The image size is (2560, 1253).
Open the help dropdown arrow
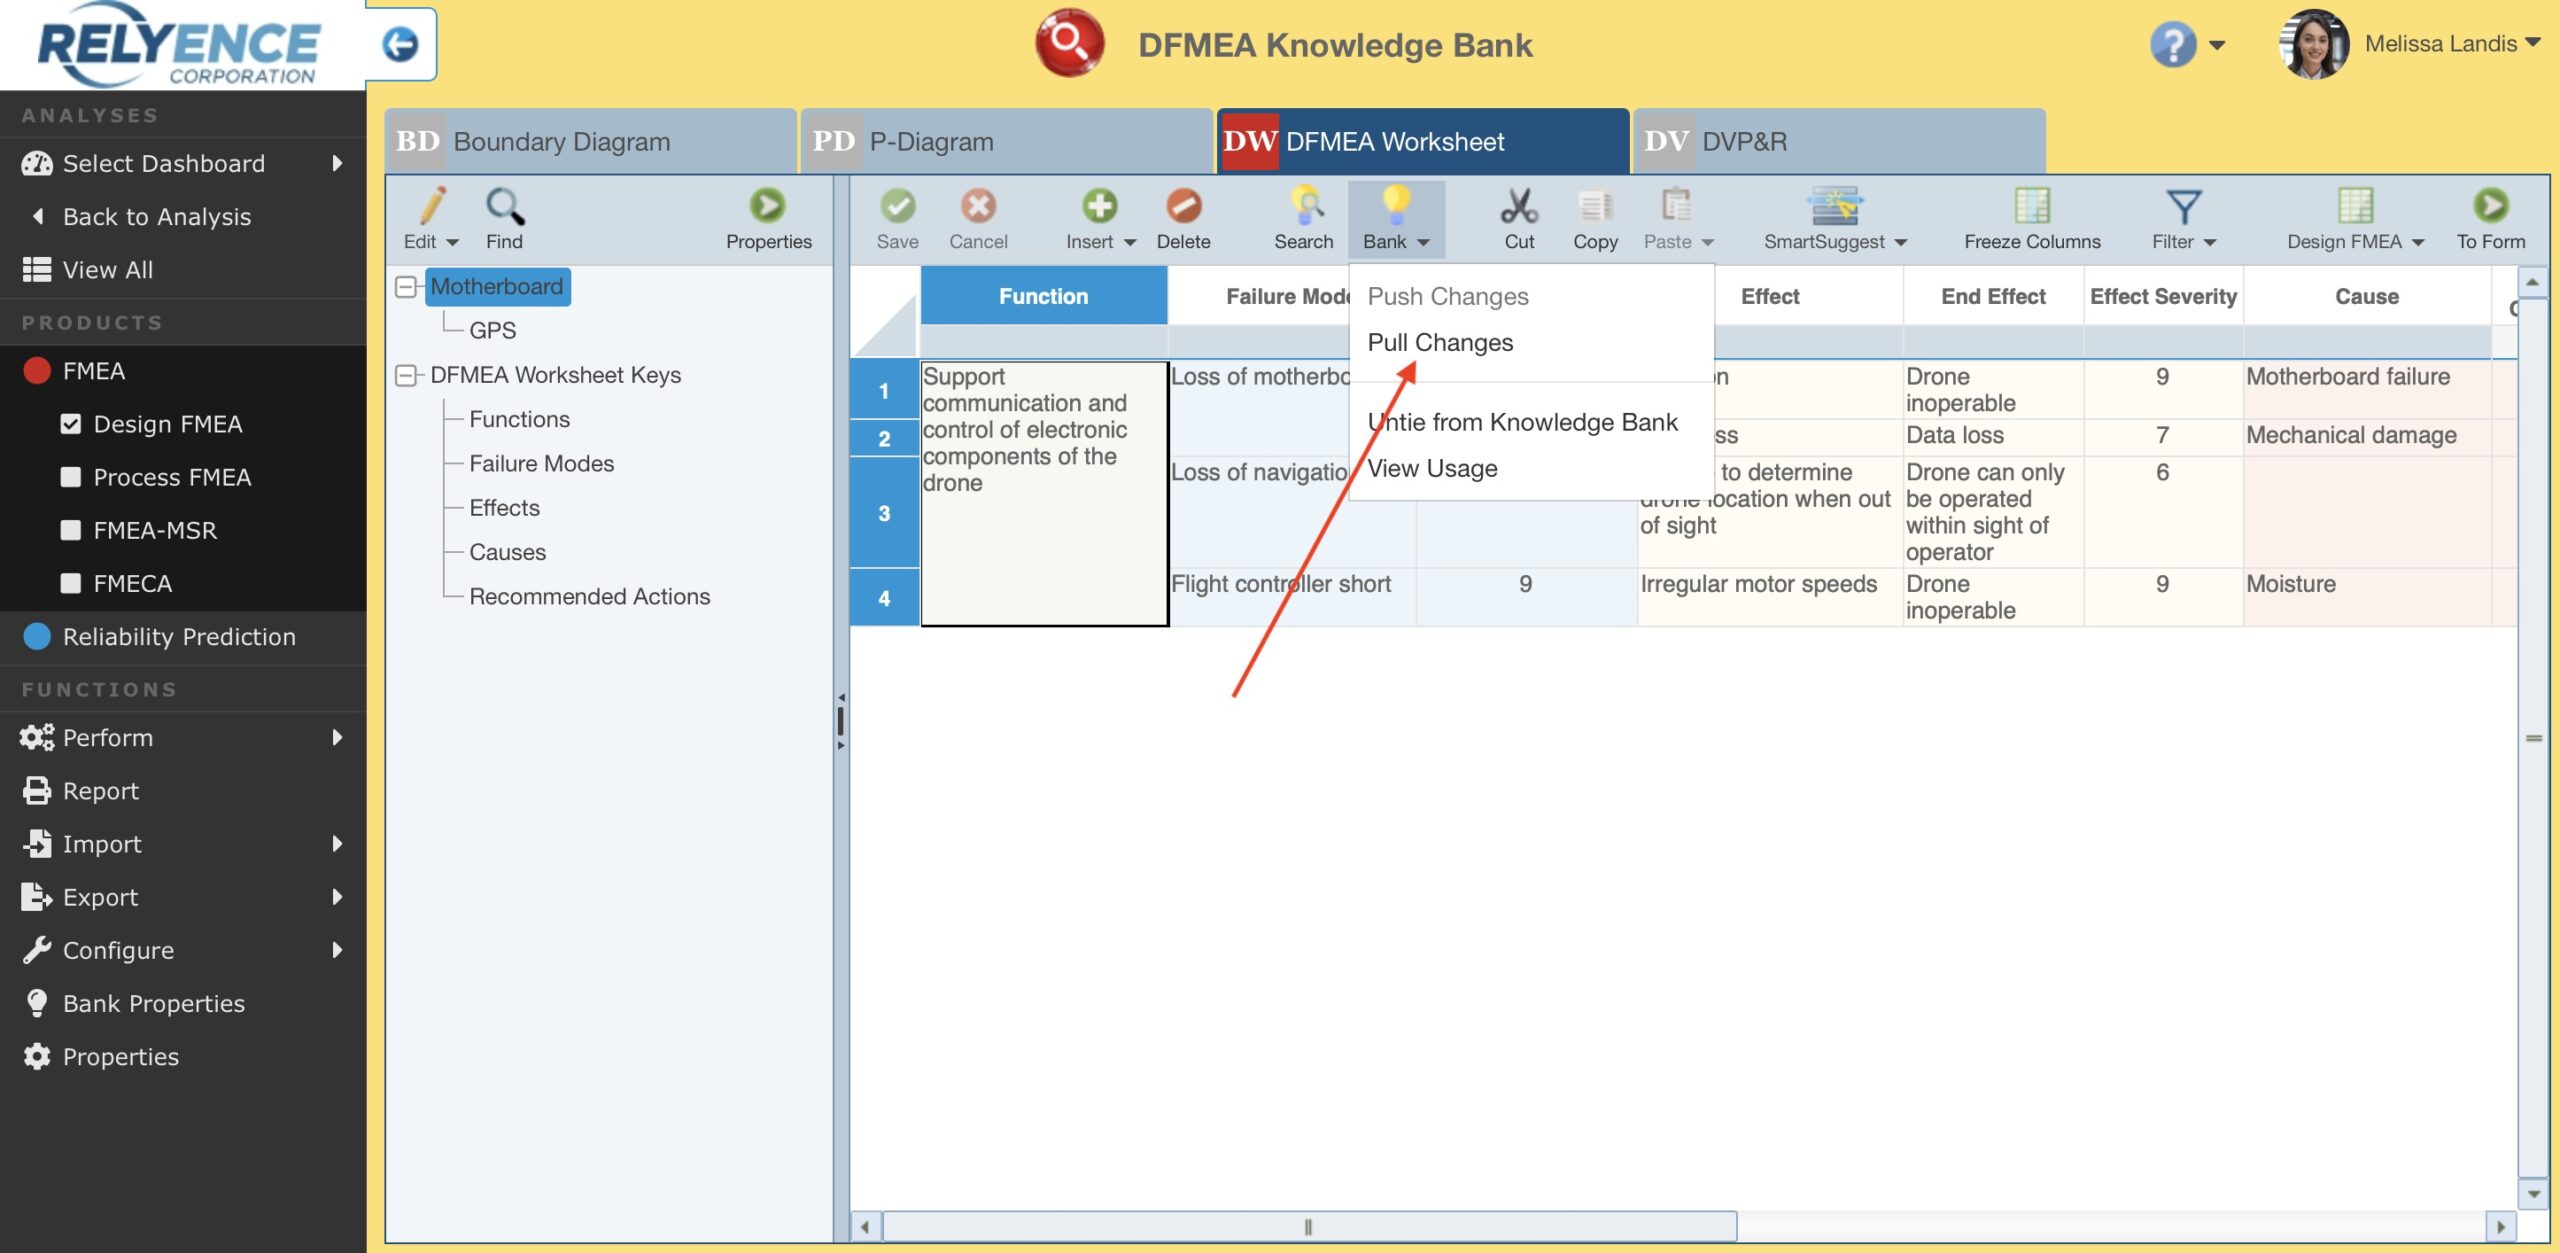coord(2217,45)
